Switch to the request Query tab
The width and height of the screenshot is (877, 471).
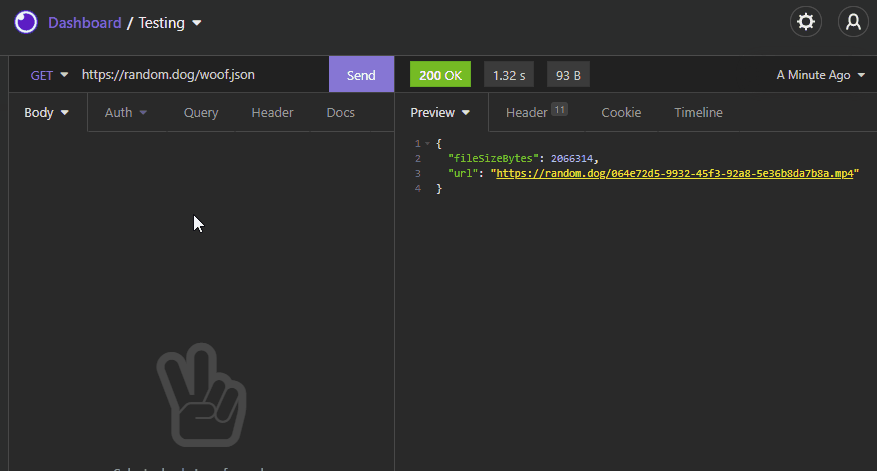point(201,112)
